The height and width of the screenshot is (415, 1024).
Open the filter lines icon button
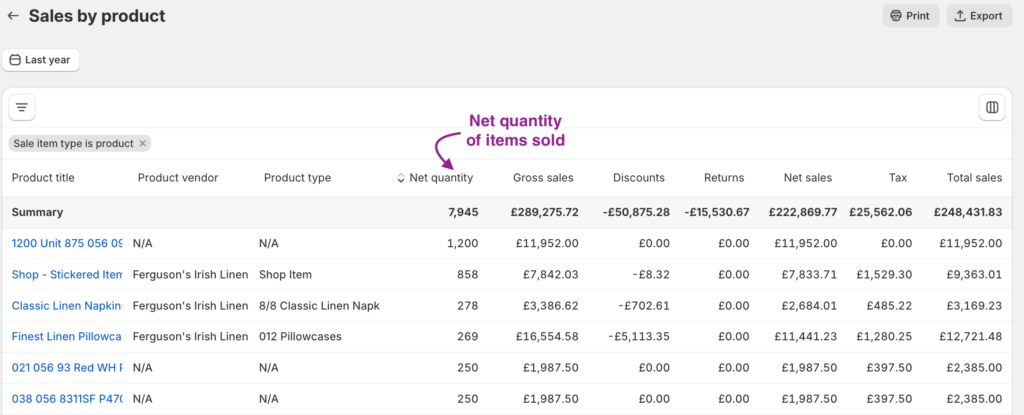click(x=22, y=107)
